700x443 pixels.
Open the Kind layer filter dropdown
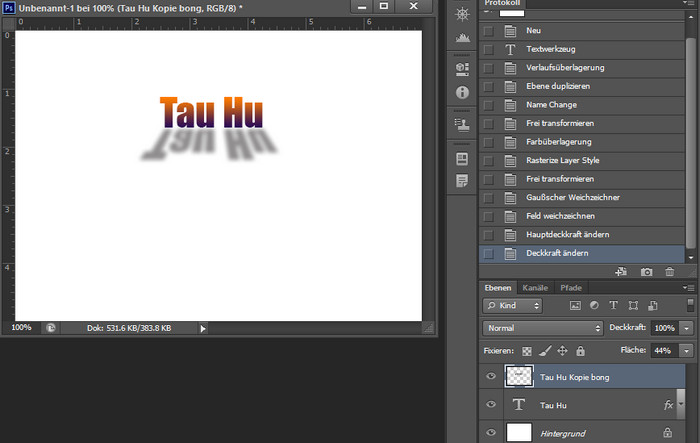[x=512, y=305]
